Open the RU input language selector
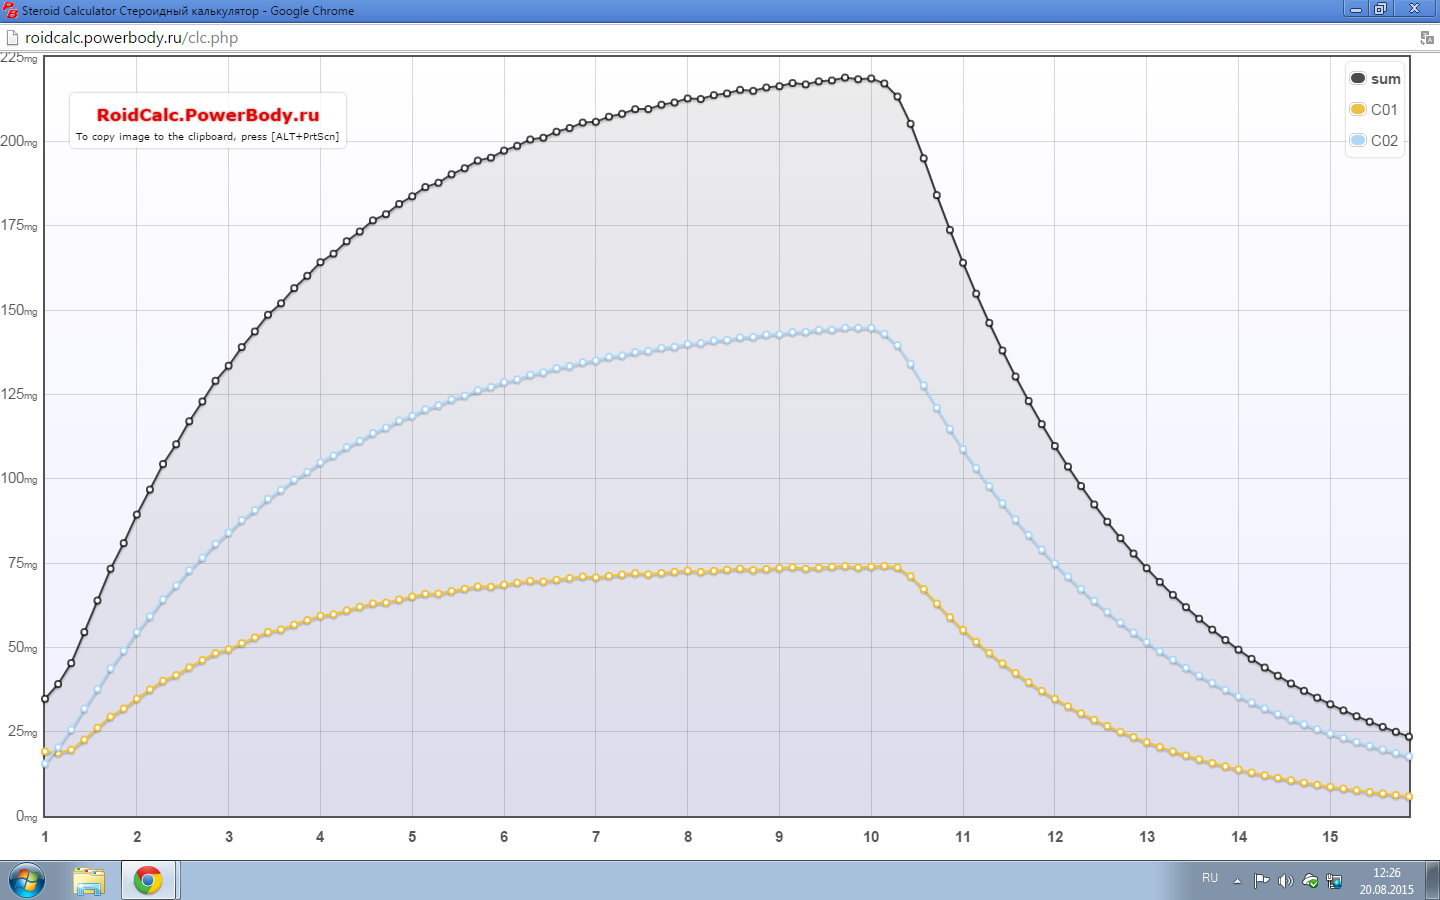The height and width of the screenshot is (900, 1440). tap(1210, 878)
